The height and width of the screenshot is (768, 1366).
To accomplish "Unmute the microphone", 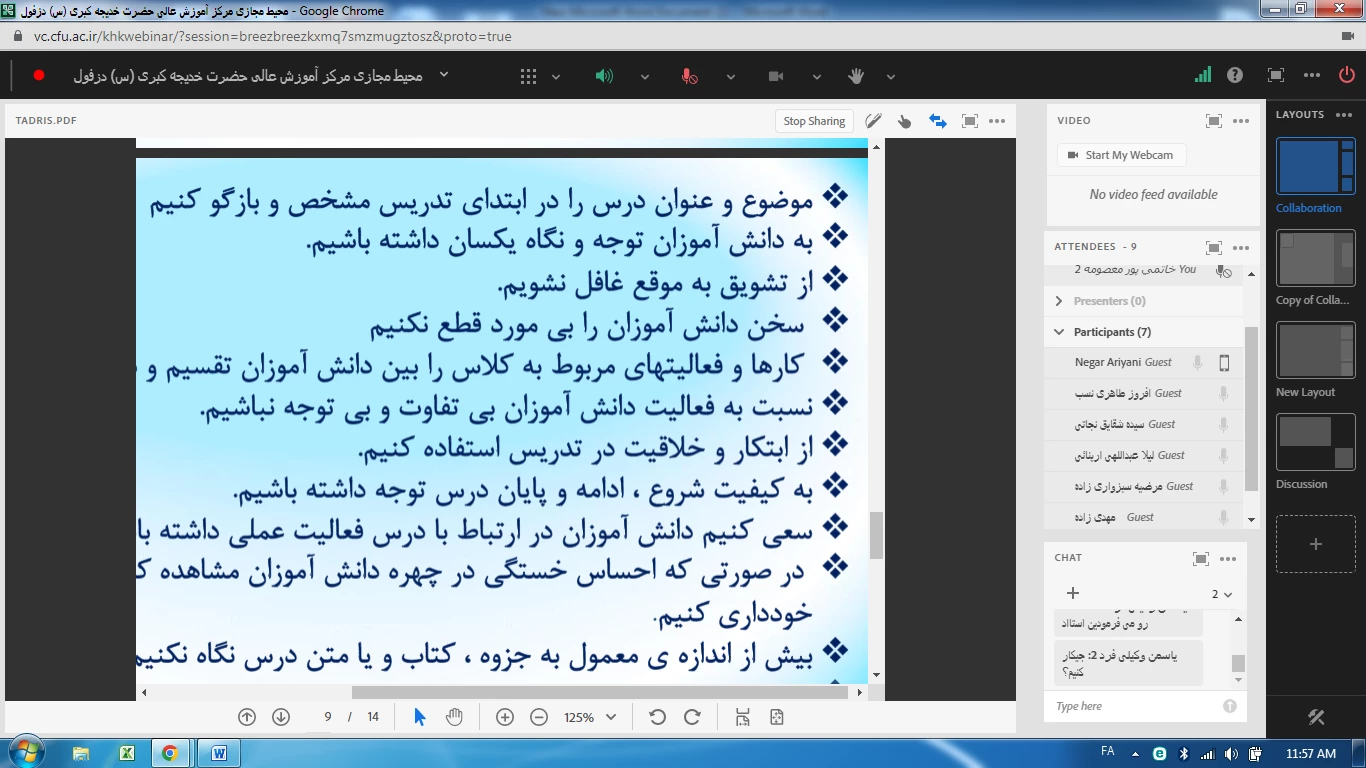I will pos(689,76).
